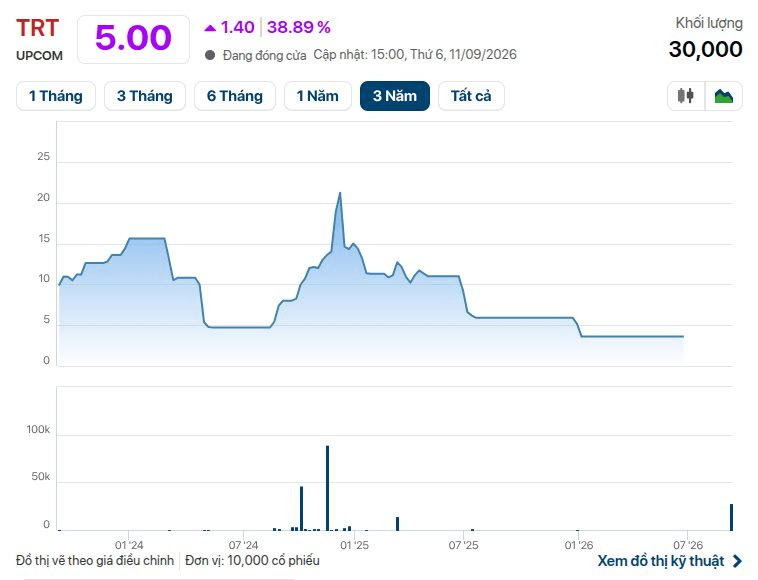This screenshot has width=758, height=580.
Task: Click the UPCOM exchange label
Action: (x=40, y=56)
